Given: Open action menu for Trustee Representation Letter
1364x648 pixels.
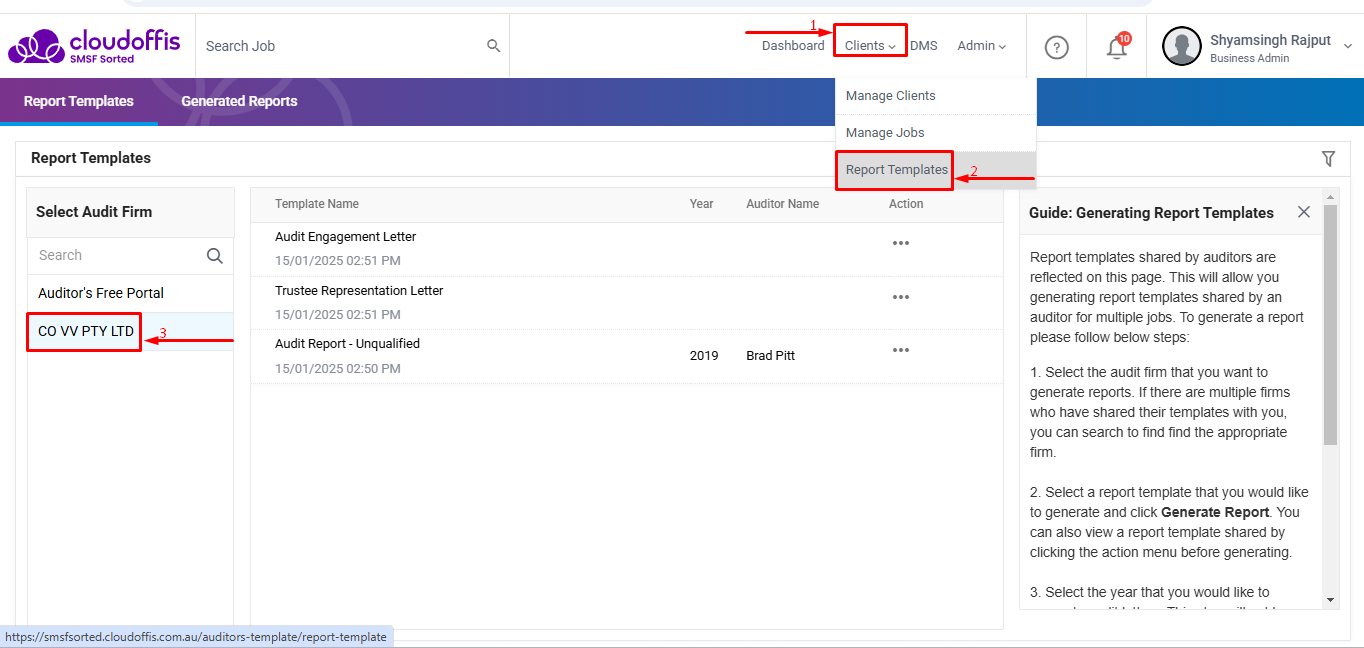Looking at the screenshot, I should point(901,297).
